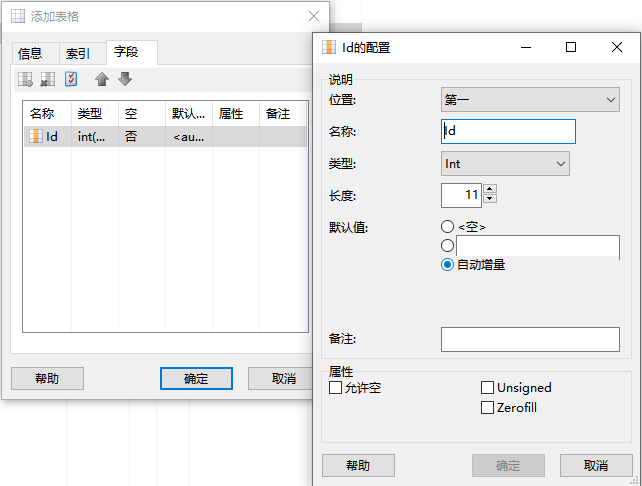Screen dimensions: 642x486
Task: Click the delete field toolbar icon
Action: pos(47,79)
